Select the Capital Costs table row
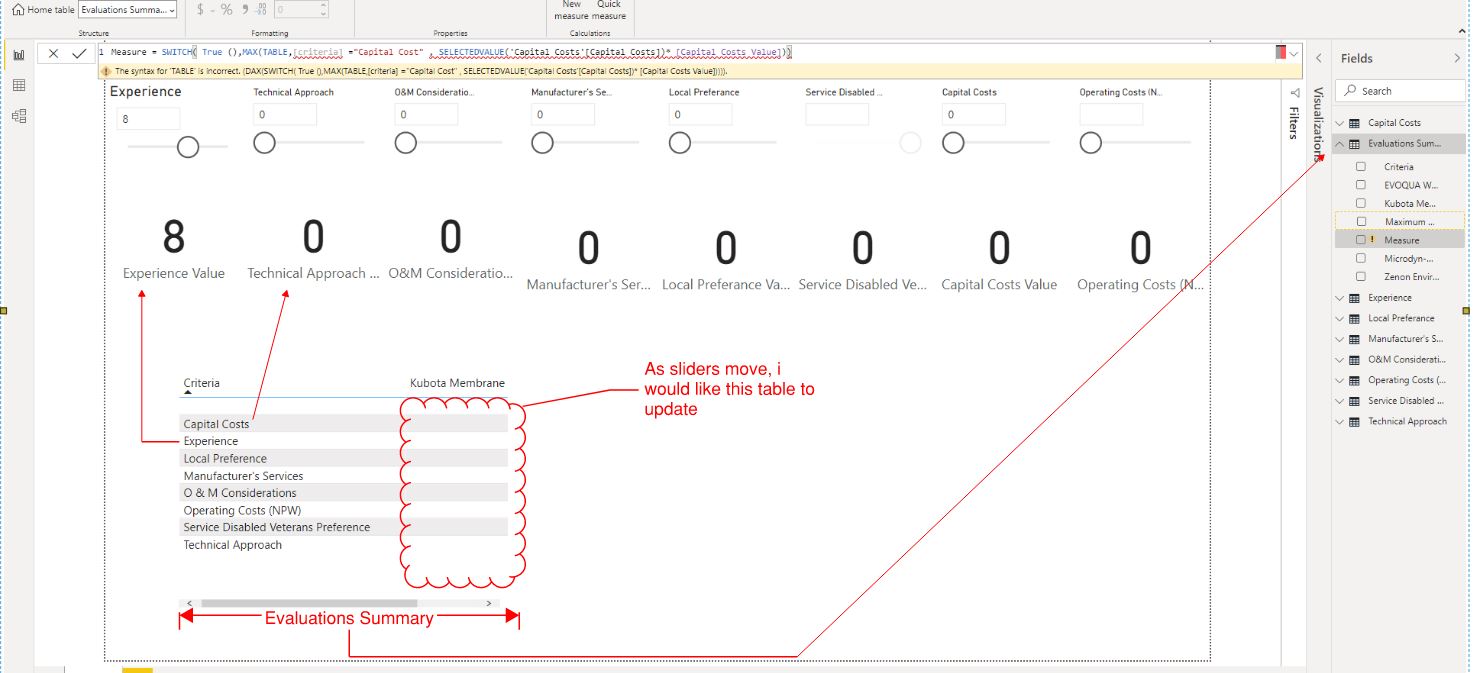Viewport: 1475px width, 673px height. [x=344, y=424]
